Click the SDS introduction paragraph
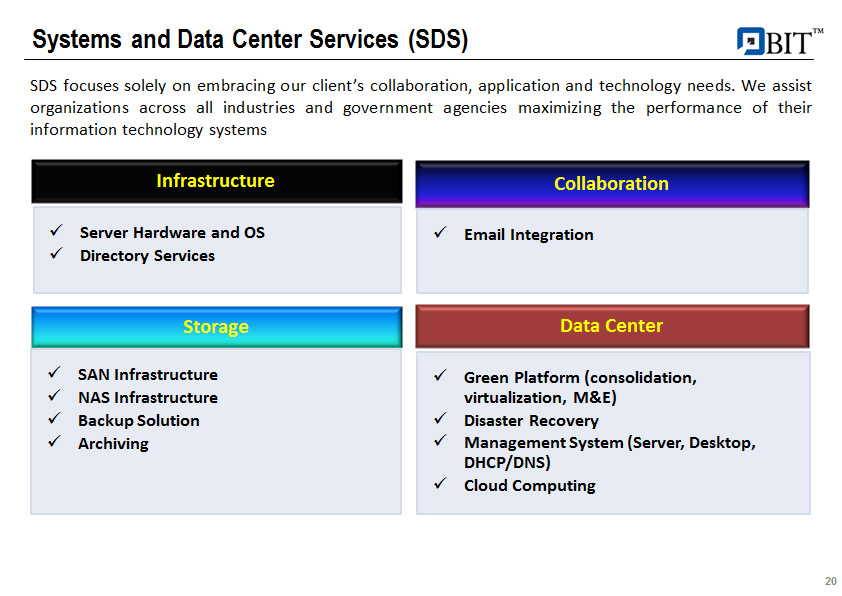Screen dimensions: 842x596 point(420,107)
